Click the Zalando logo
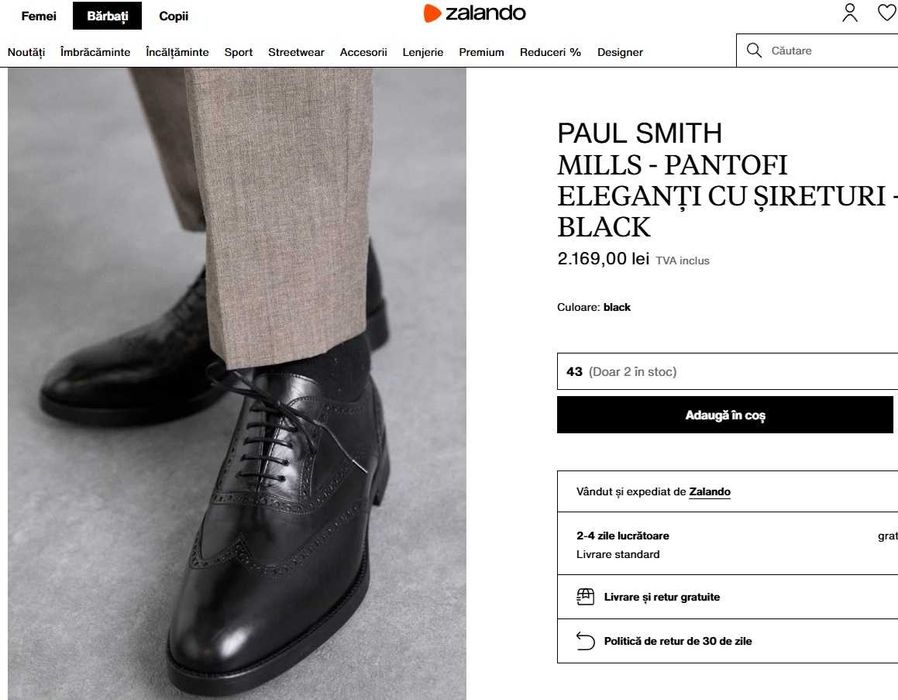The height and width of the screenshot is (700, 898). click(474, 13)
